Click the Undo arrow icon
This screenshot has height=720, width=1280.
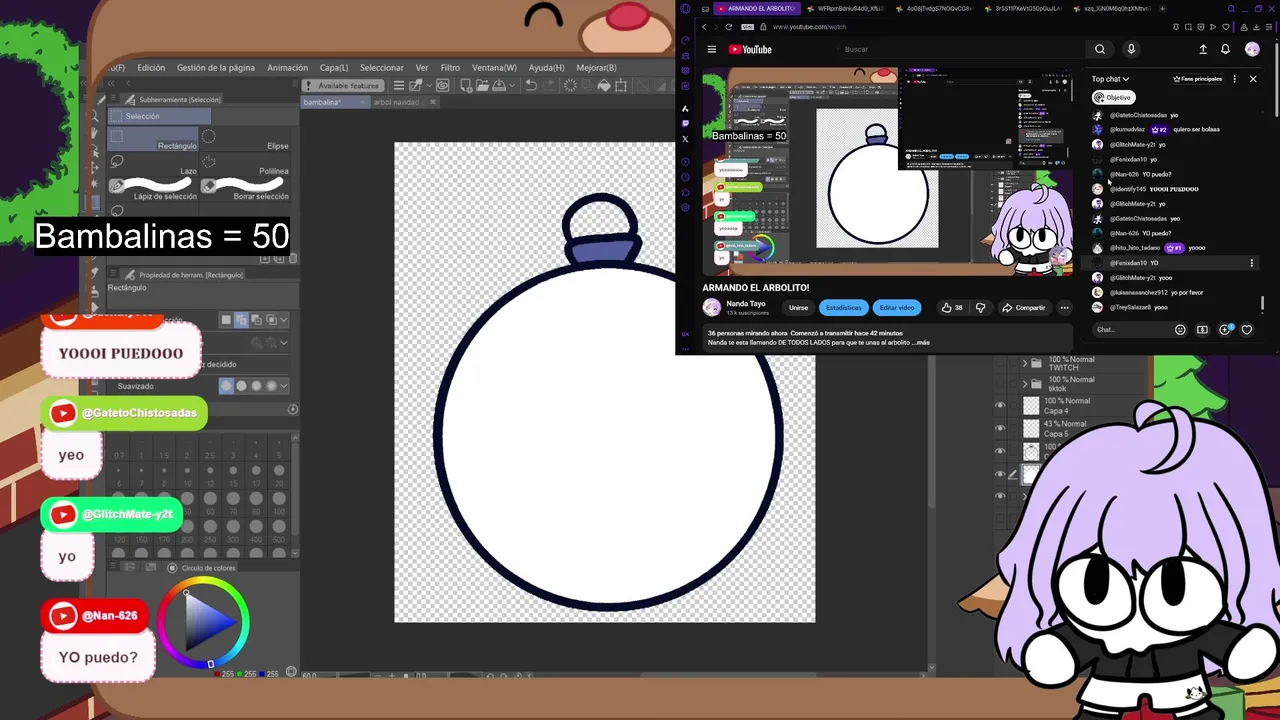[531, 86]
